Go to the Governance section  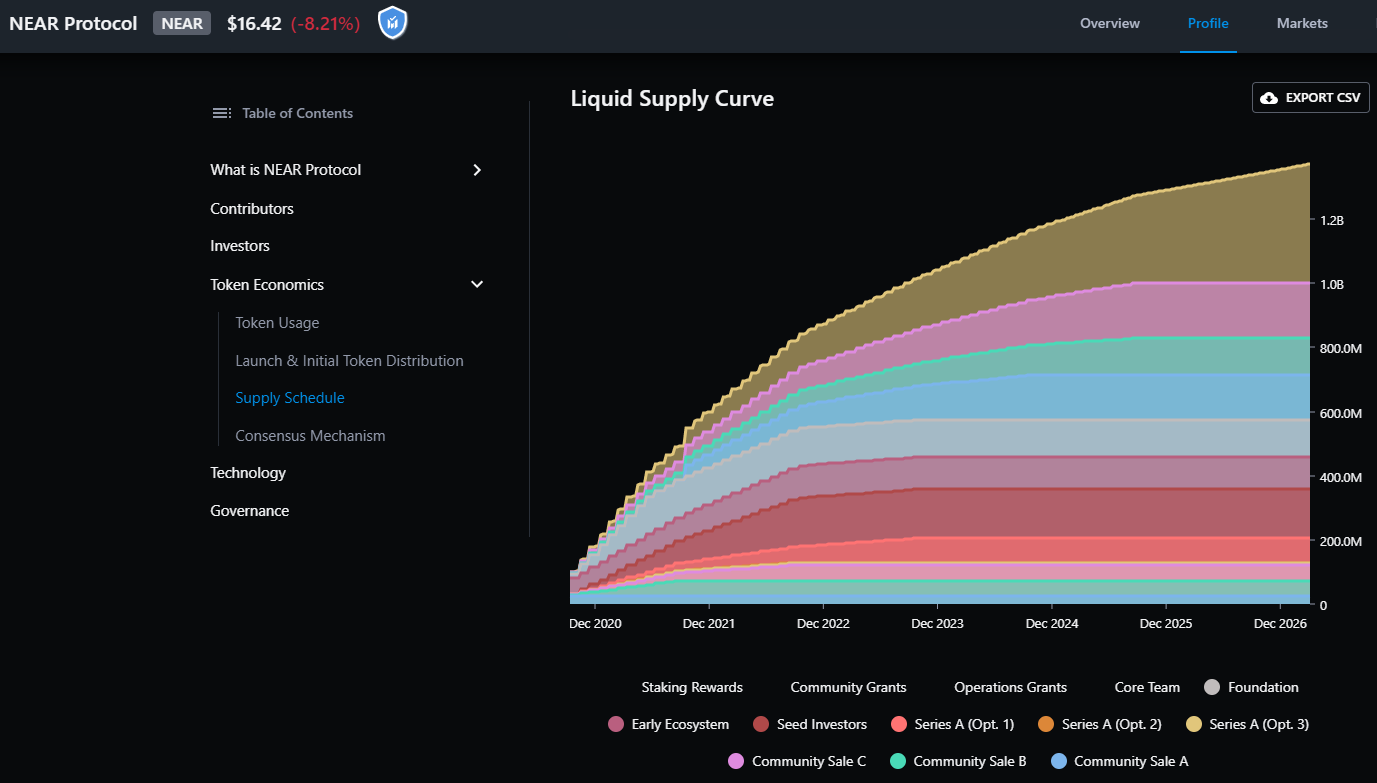point(249,511)
